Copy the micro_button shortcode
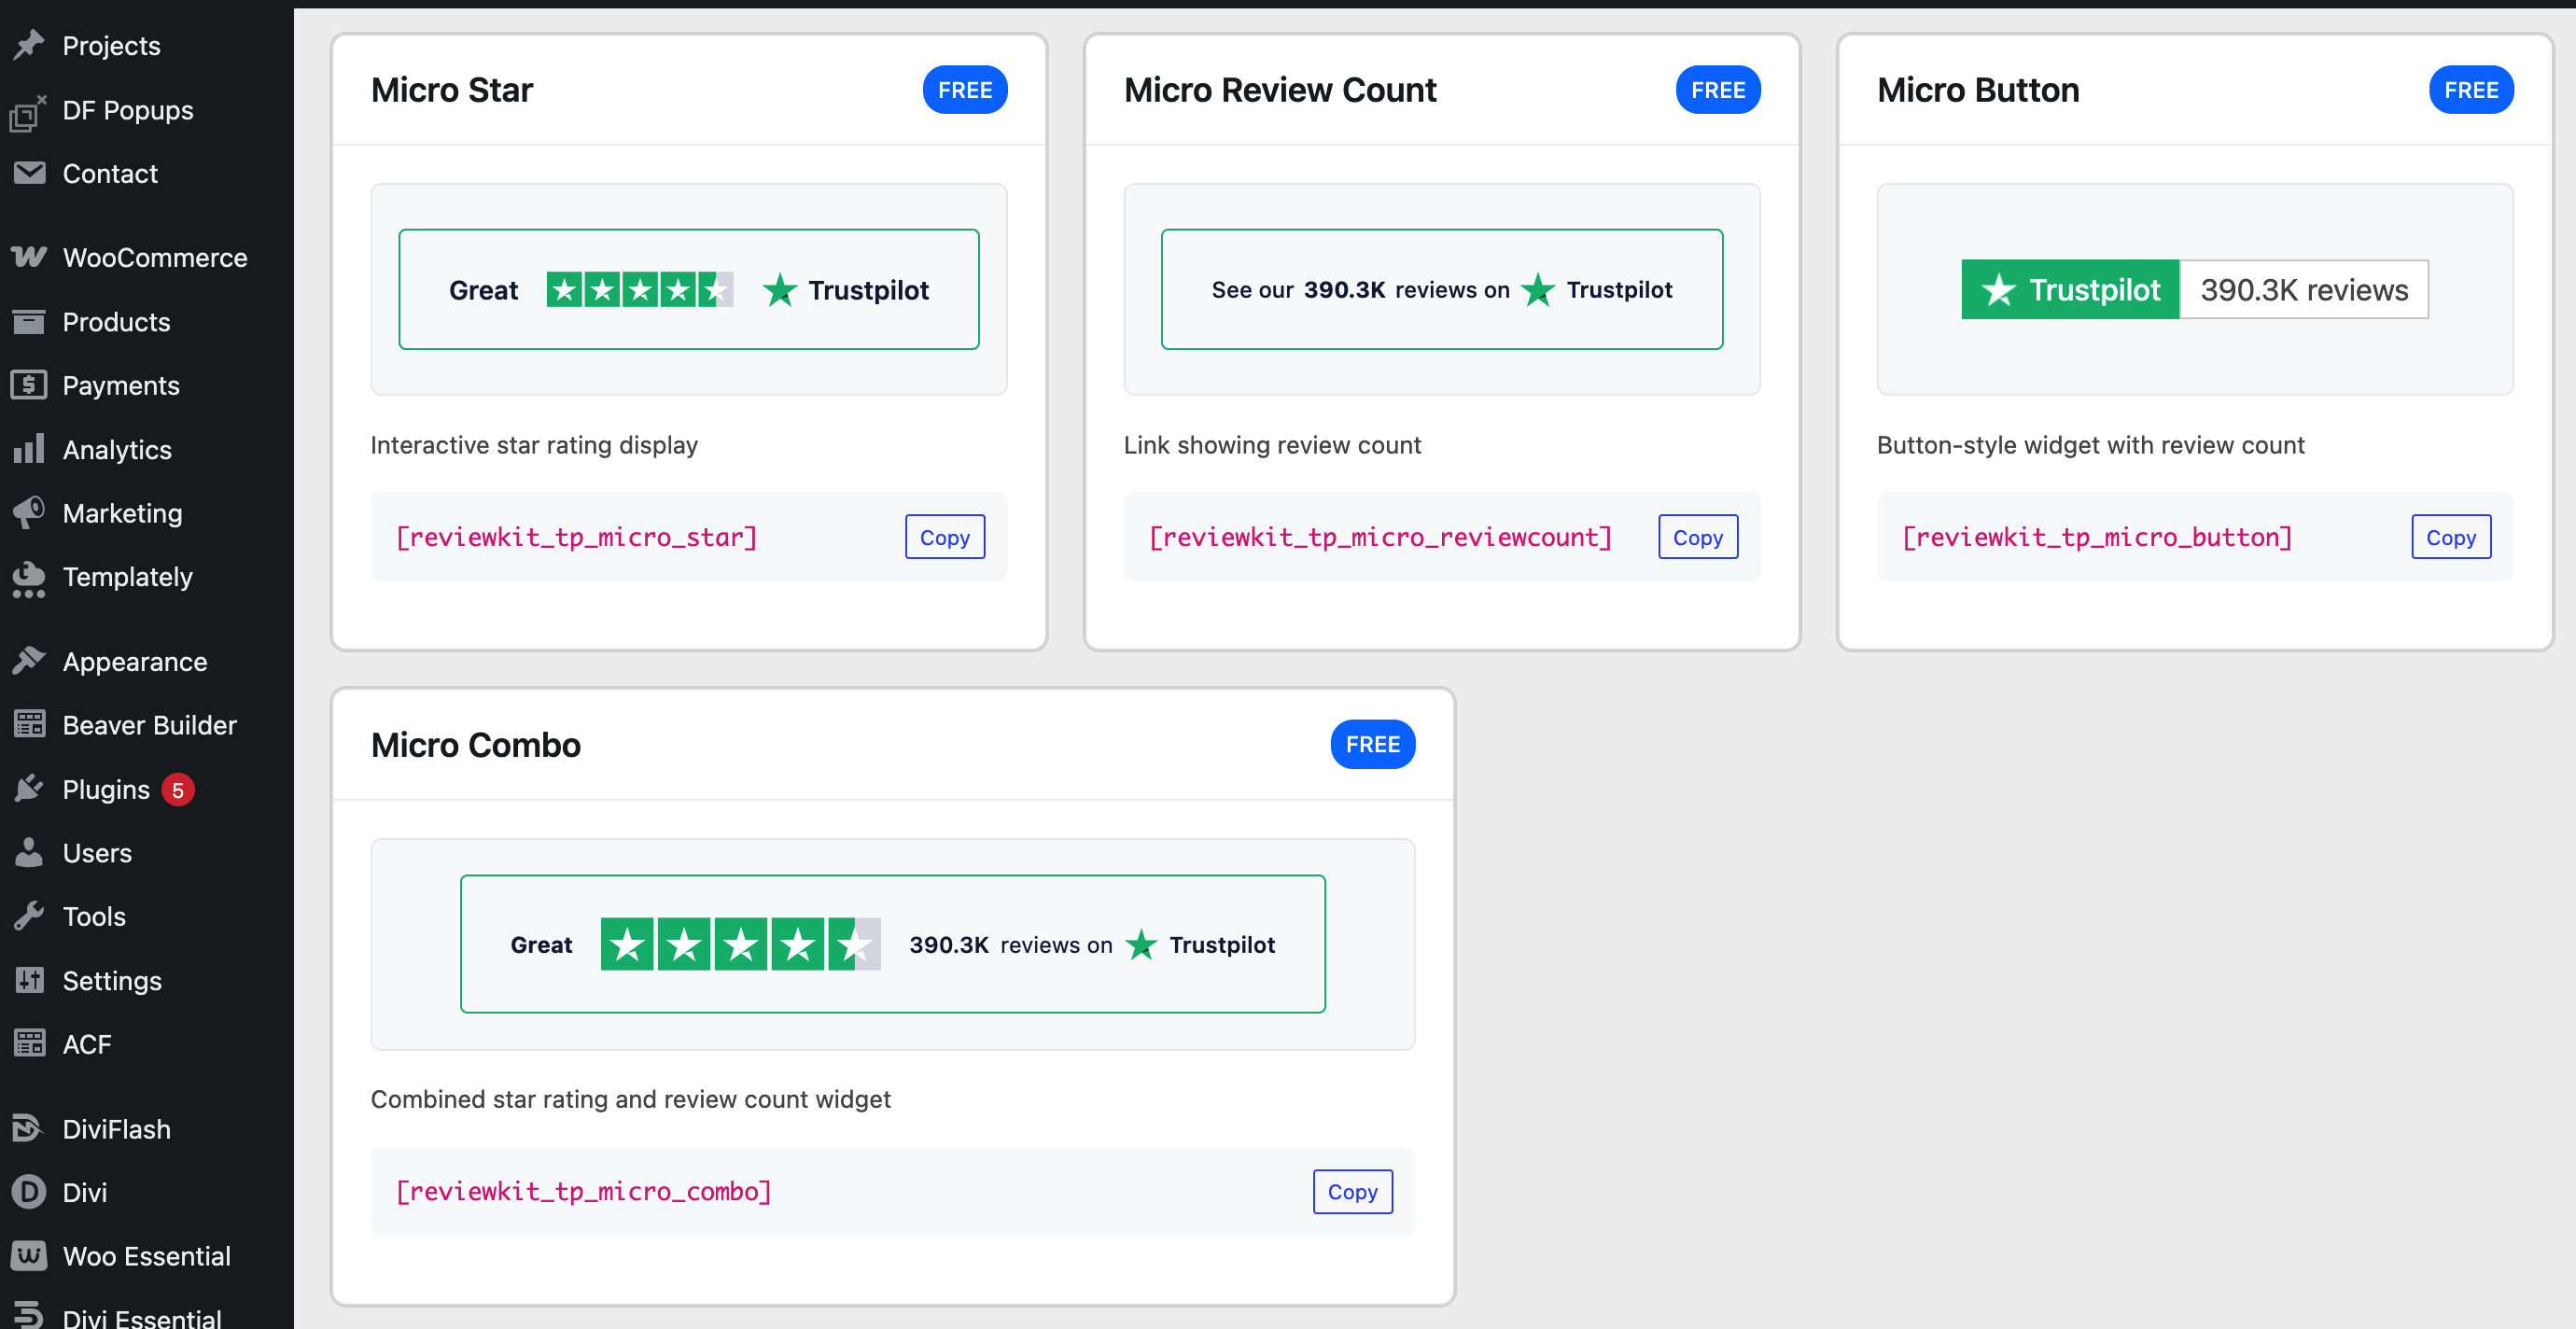 pyautogui.click(x=2450, y=537)
